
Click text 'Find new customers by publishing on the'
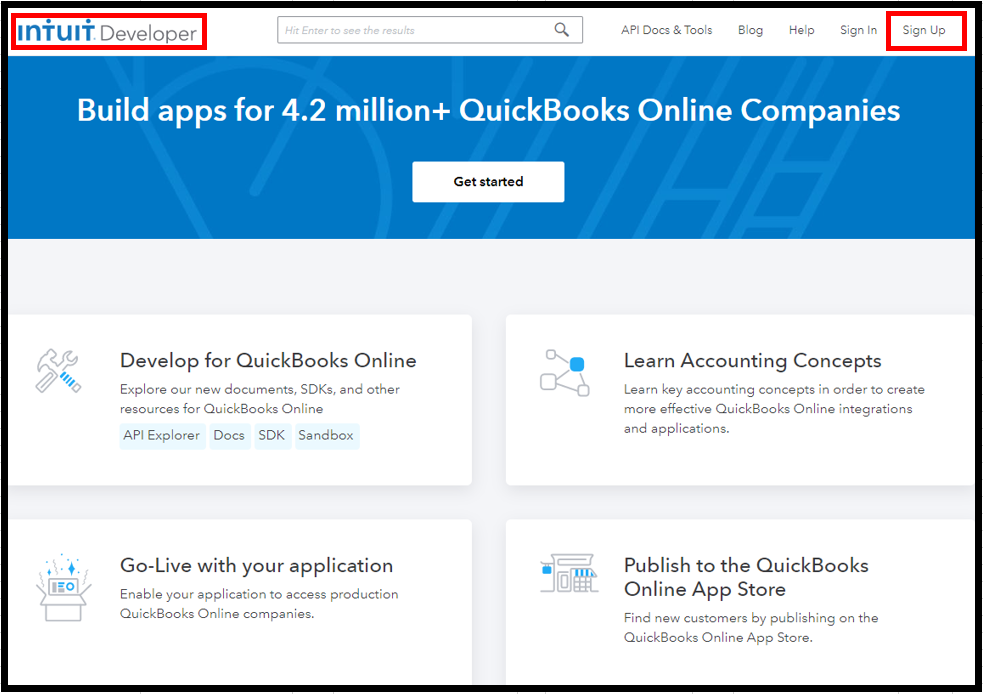tap(751, 618)
